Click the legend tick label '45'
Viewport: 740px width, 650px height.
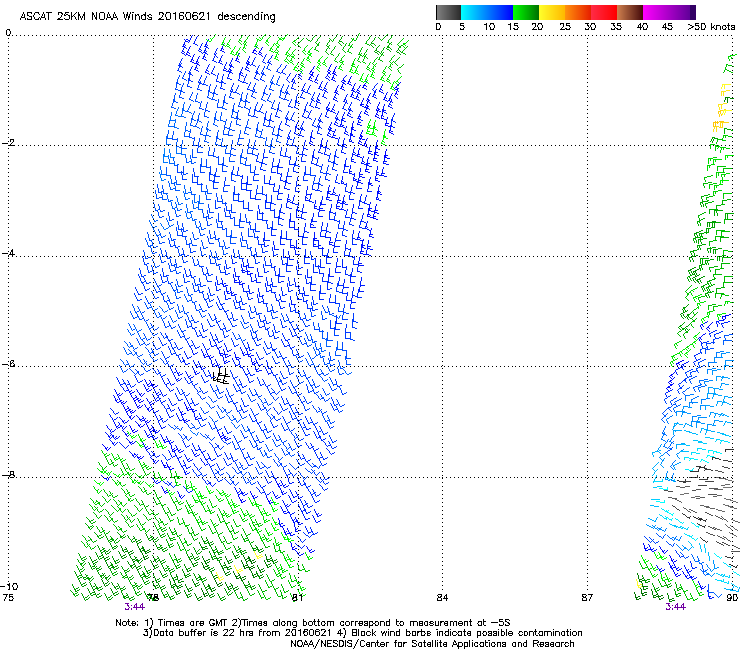667,27
